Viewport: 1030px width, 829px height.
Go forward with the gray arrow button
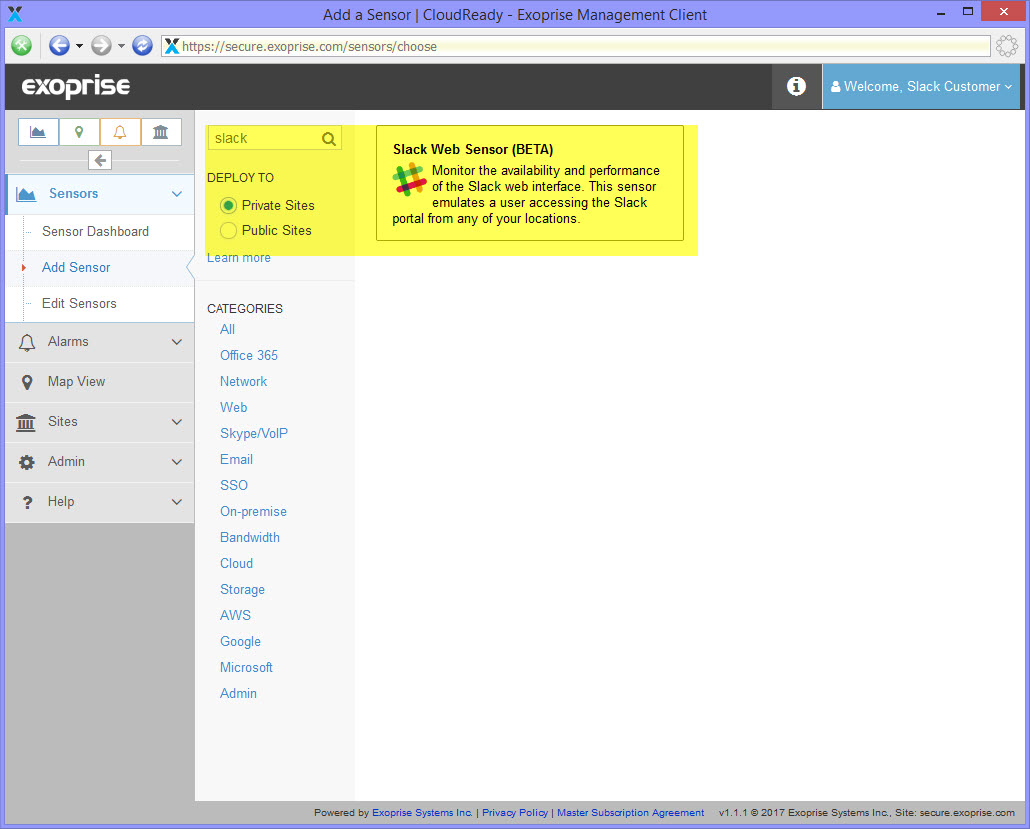coord(101,45)
